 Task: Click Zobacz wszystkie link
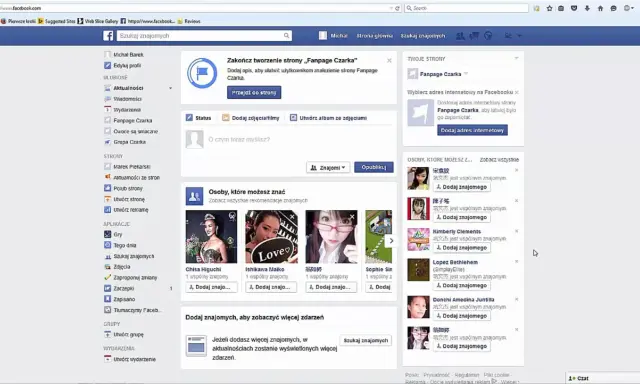(x=499, y=160)
